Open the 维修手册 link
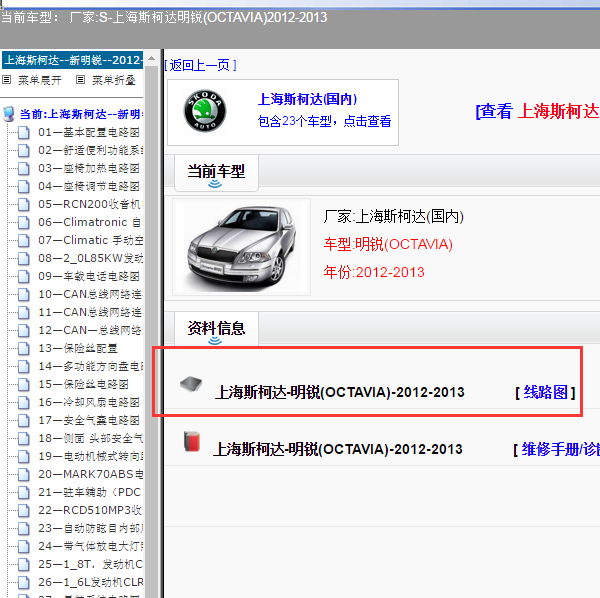This screenshot has height=598, width=600. (561, 449)
